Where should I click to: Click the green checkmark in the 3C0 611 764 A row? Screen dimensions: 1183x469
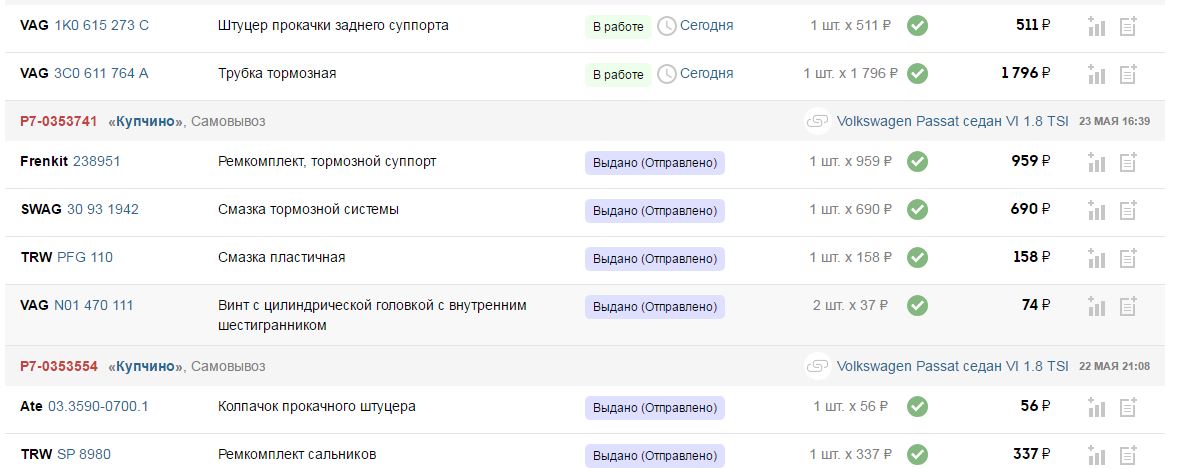(917, 73)
